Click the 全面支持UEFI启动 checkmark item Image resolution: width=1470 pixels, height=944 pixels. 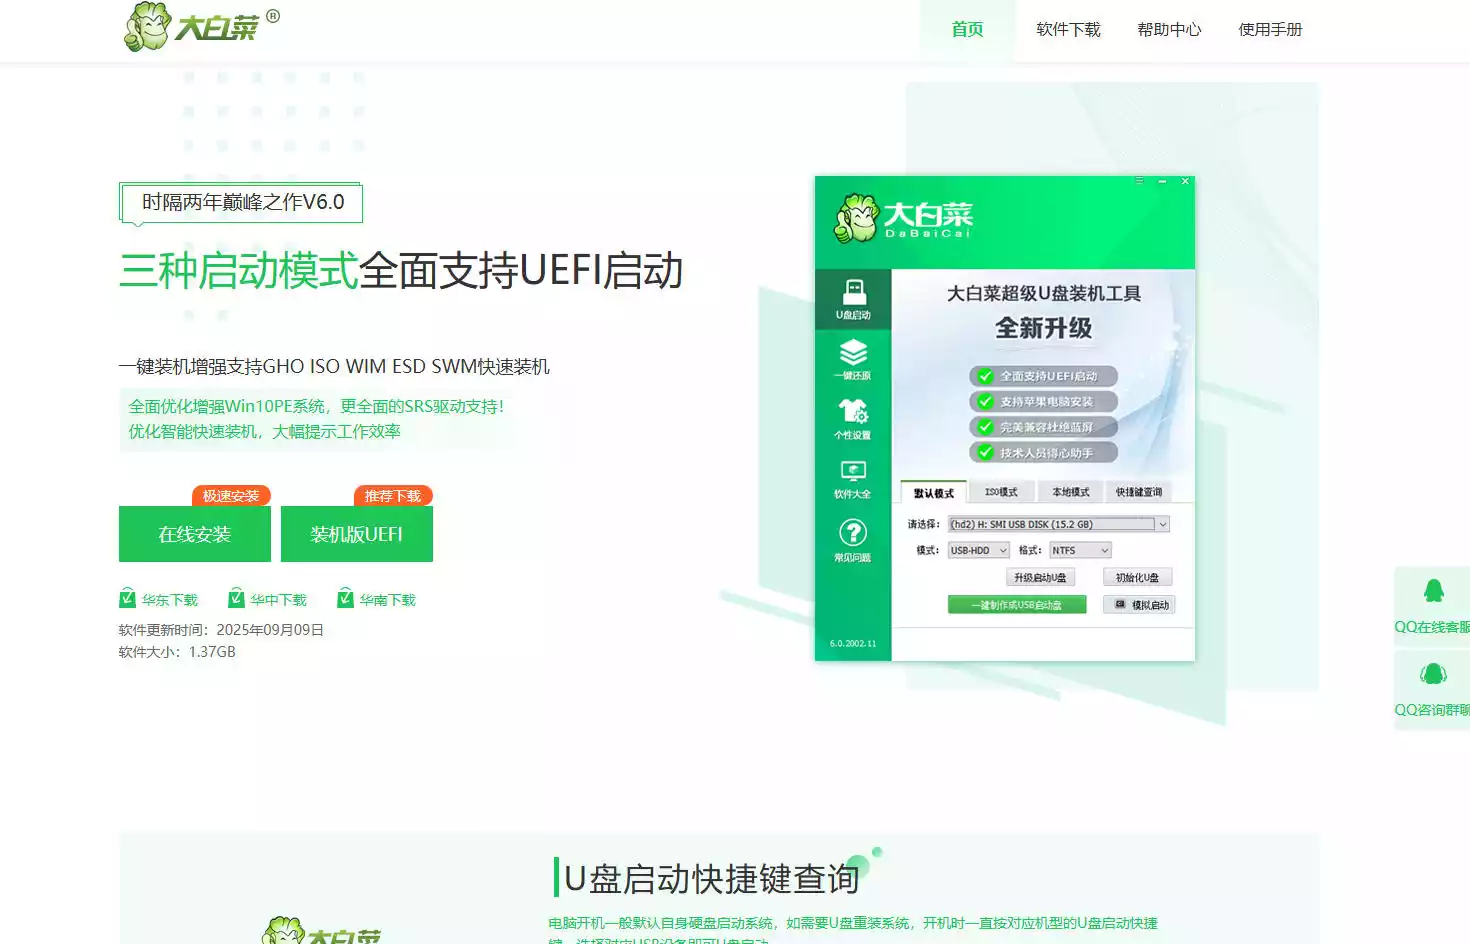[x=1043, y=376]
